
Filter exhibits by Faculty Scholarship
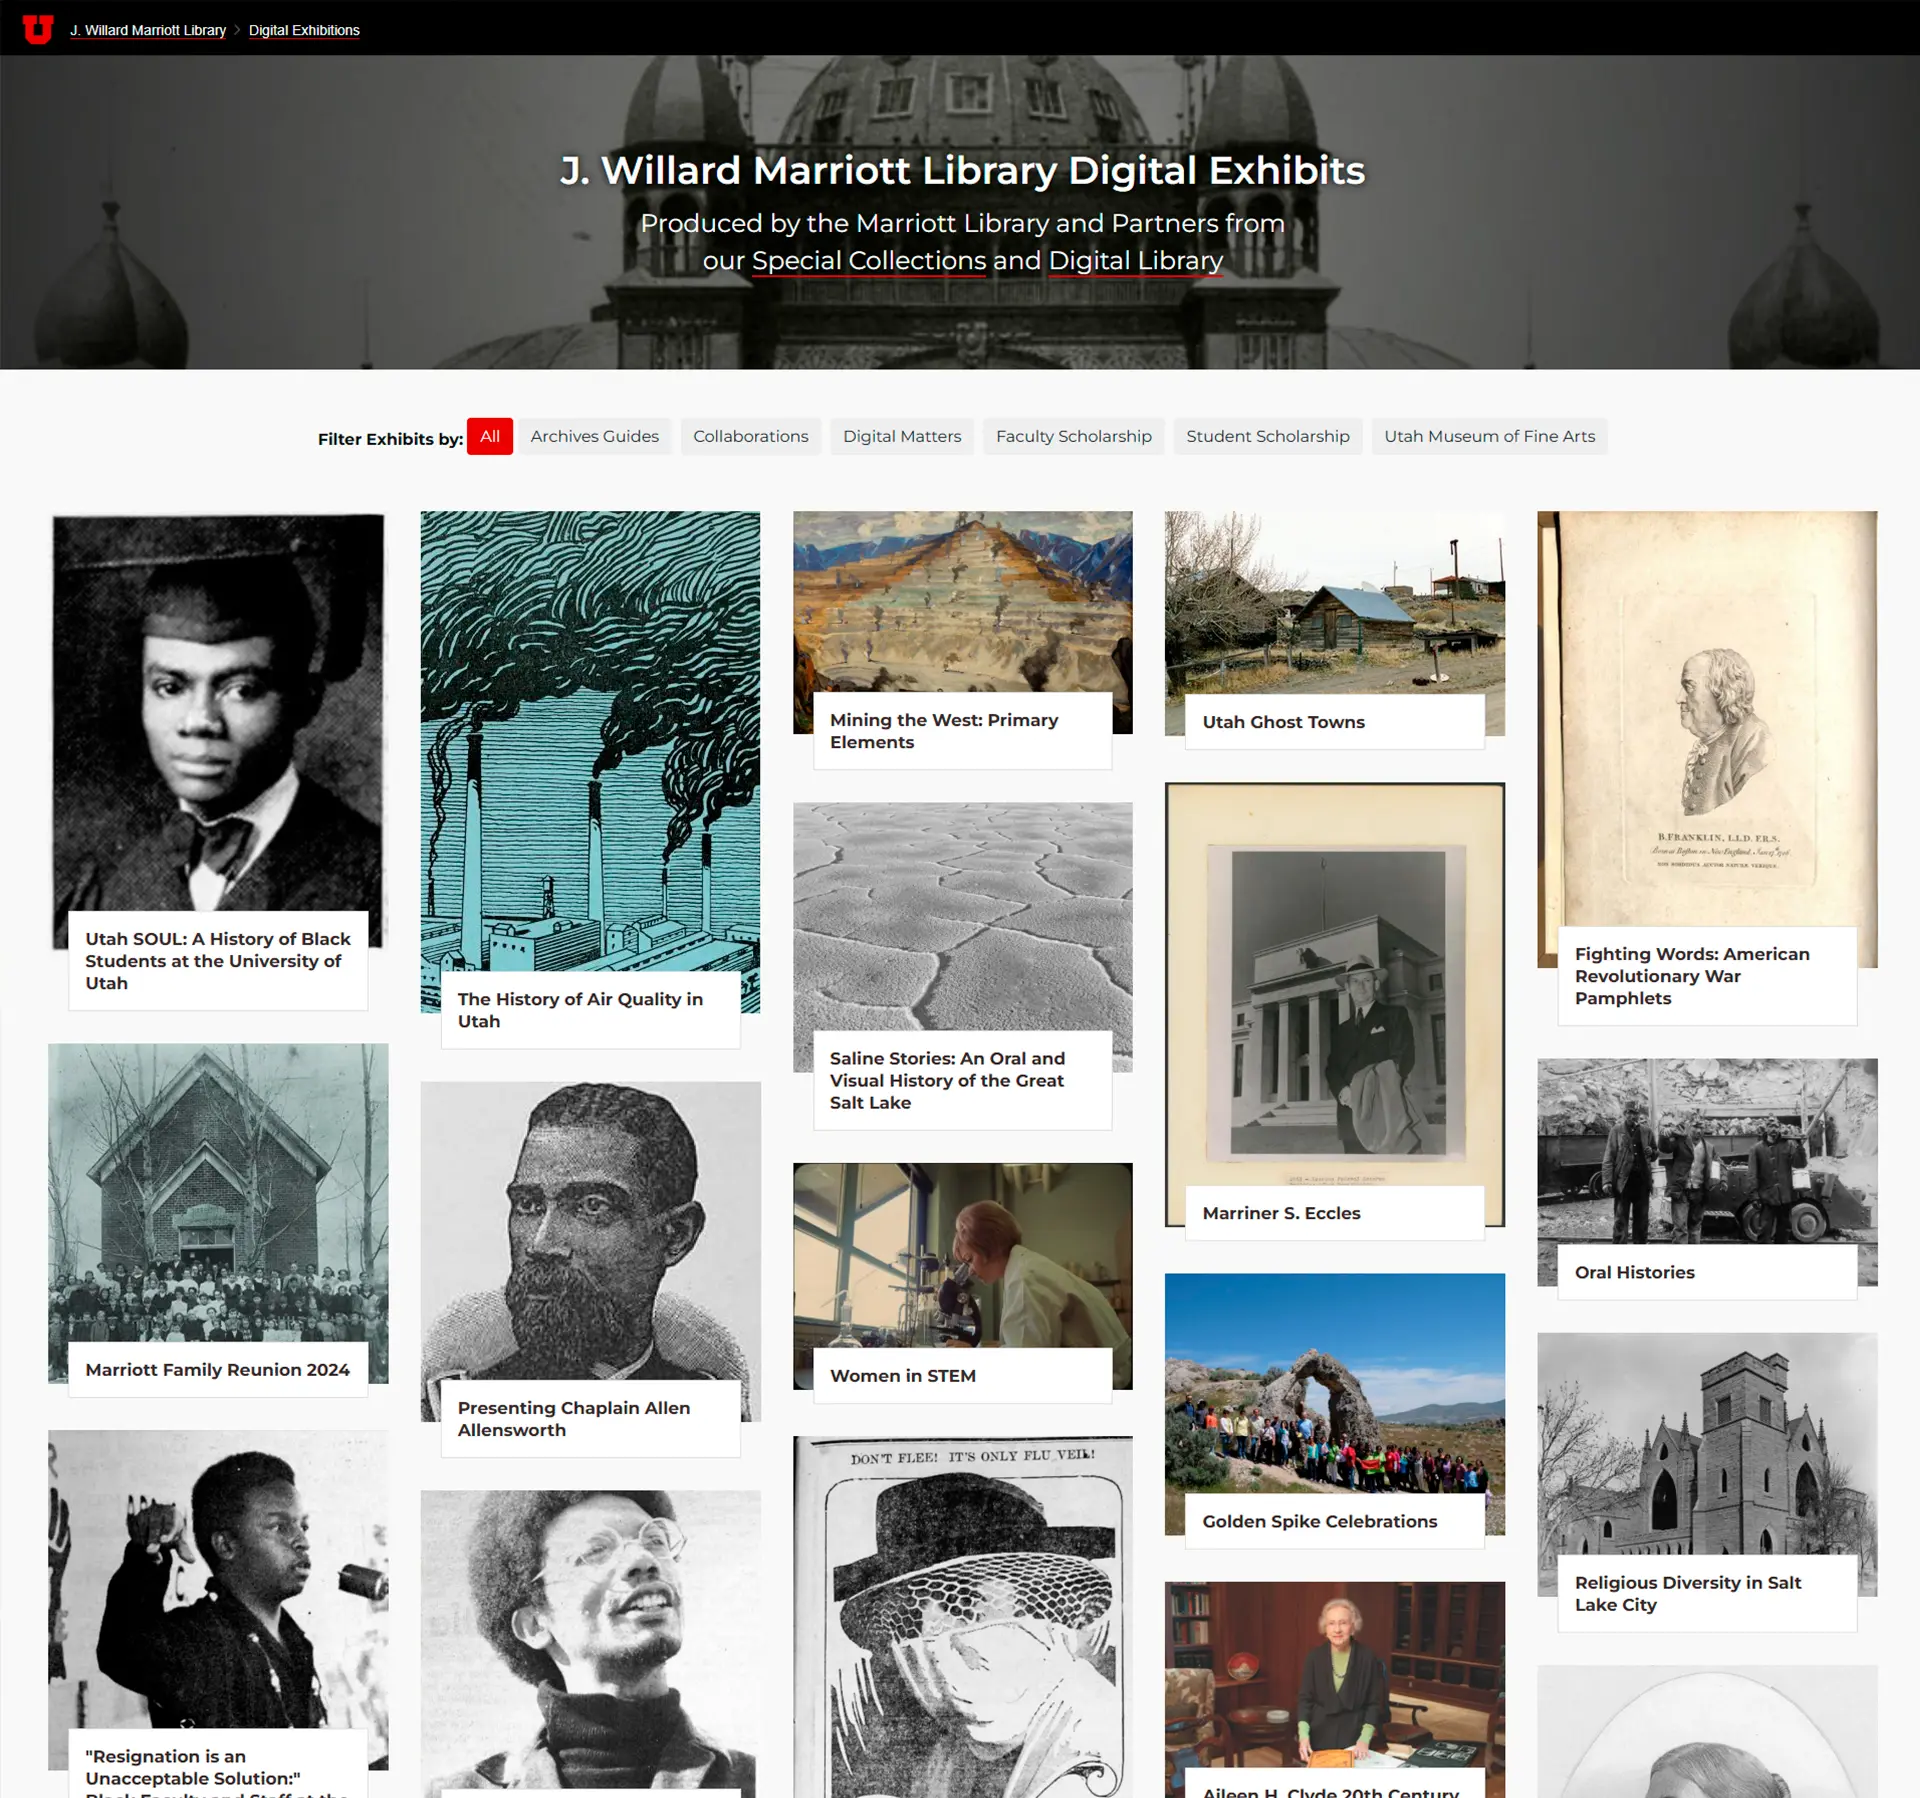pos(1074,436)
